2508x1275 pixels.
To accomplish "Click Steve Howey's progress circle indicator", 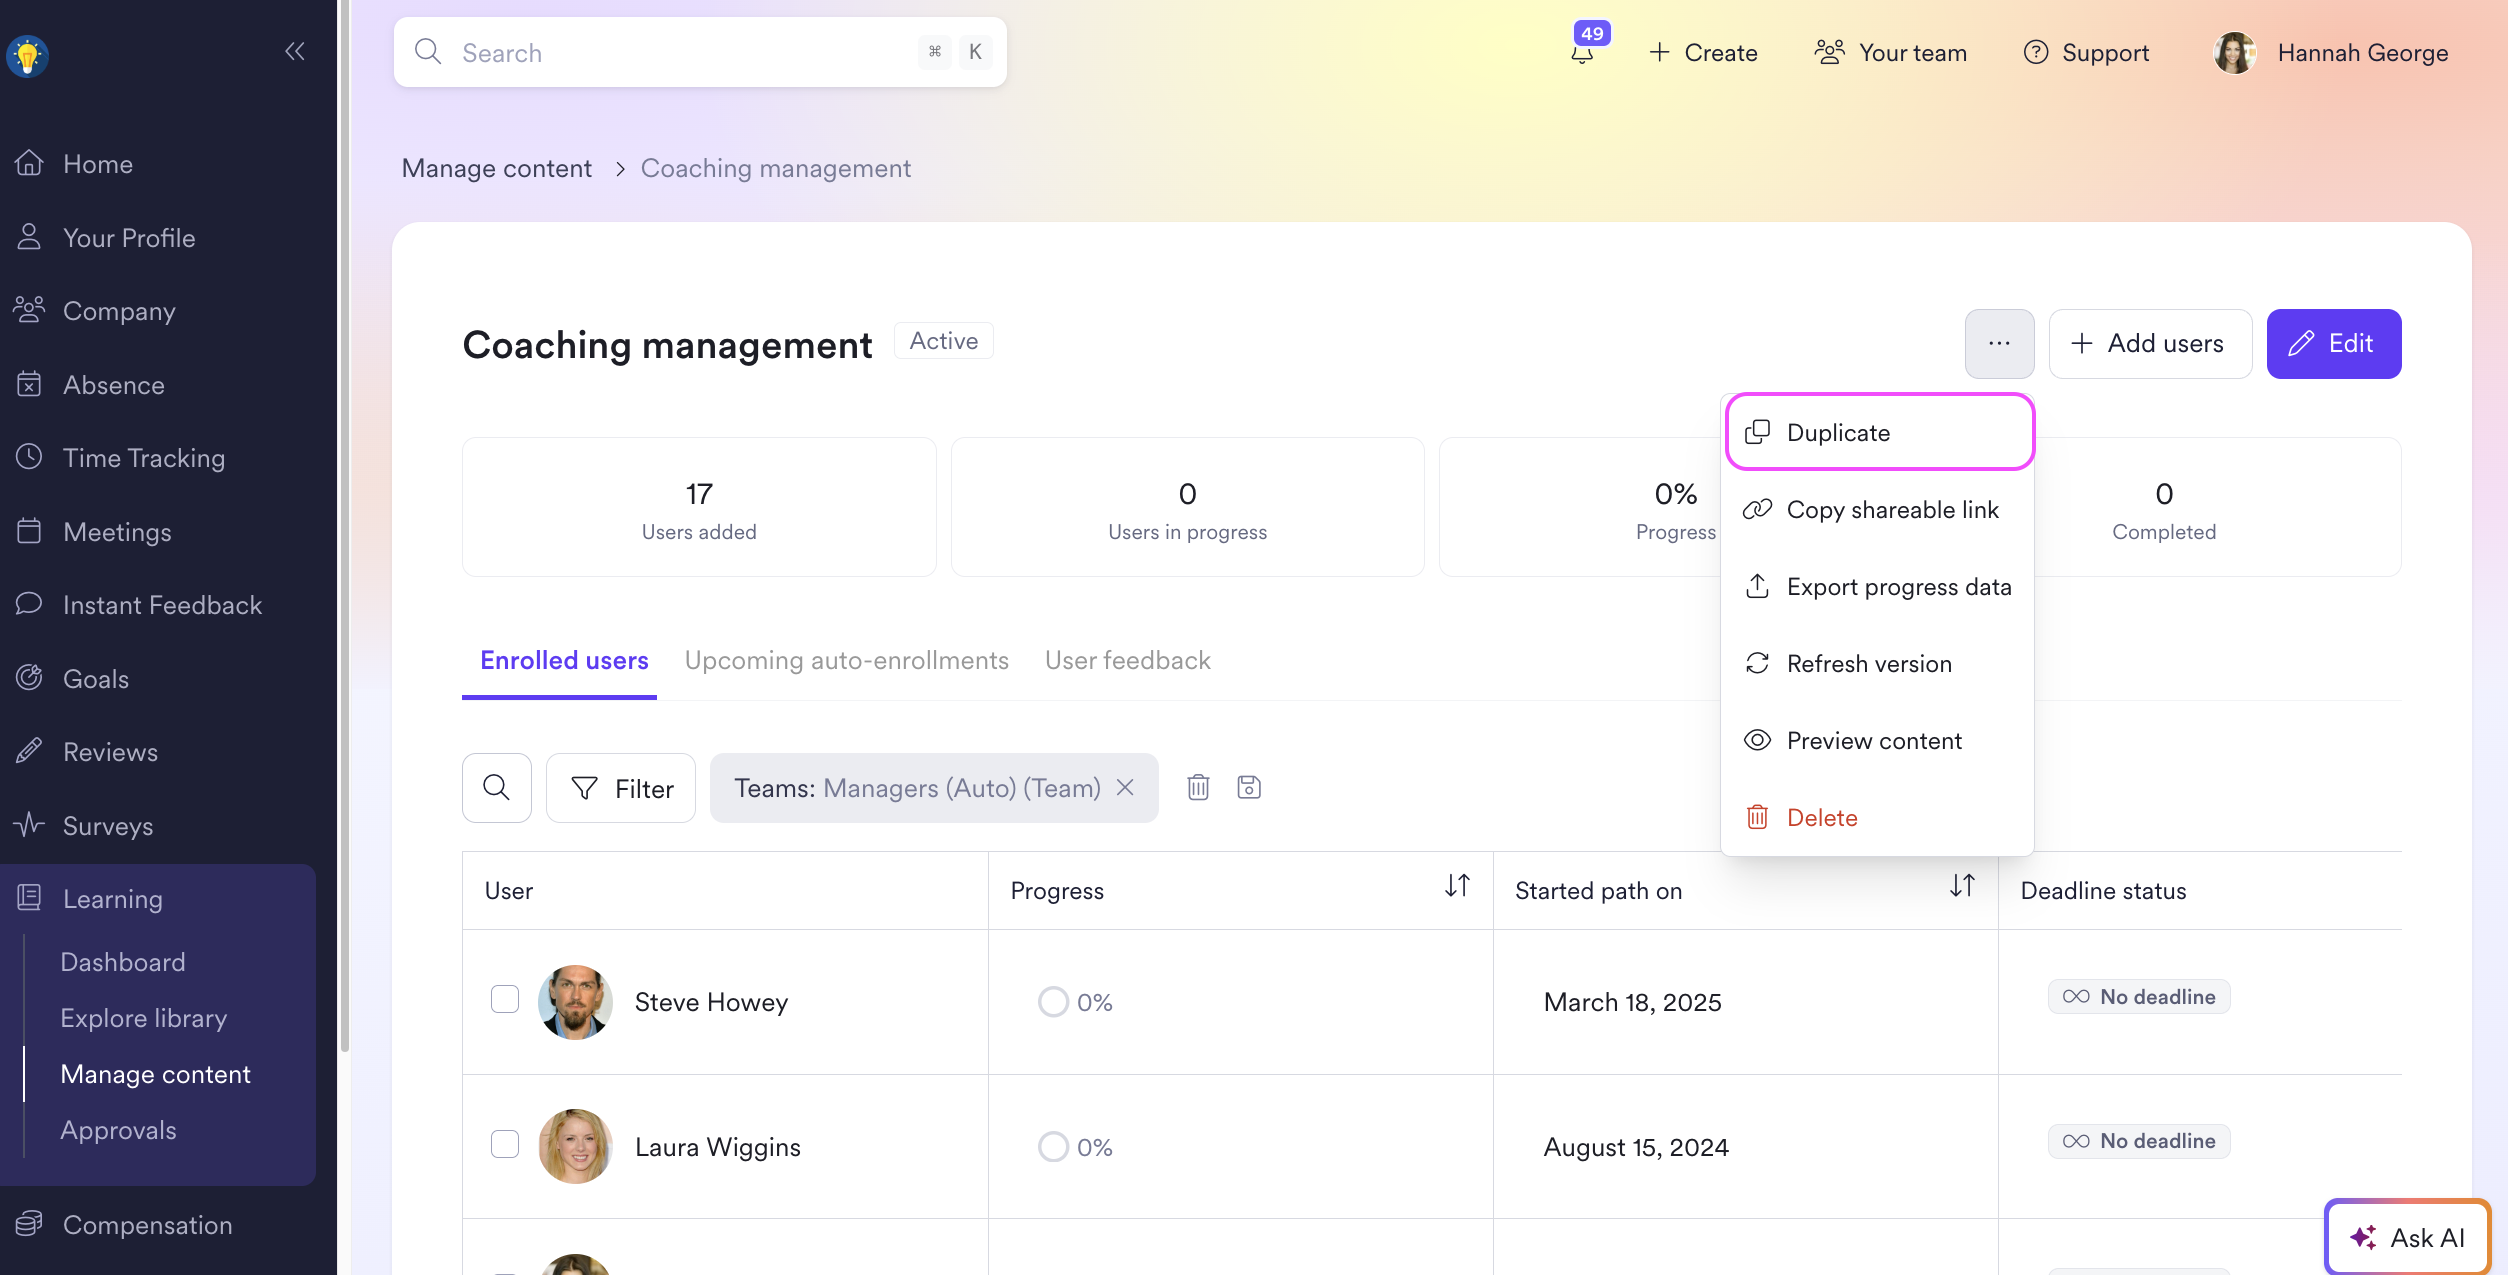I will (1053, 1002).
